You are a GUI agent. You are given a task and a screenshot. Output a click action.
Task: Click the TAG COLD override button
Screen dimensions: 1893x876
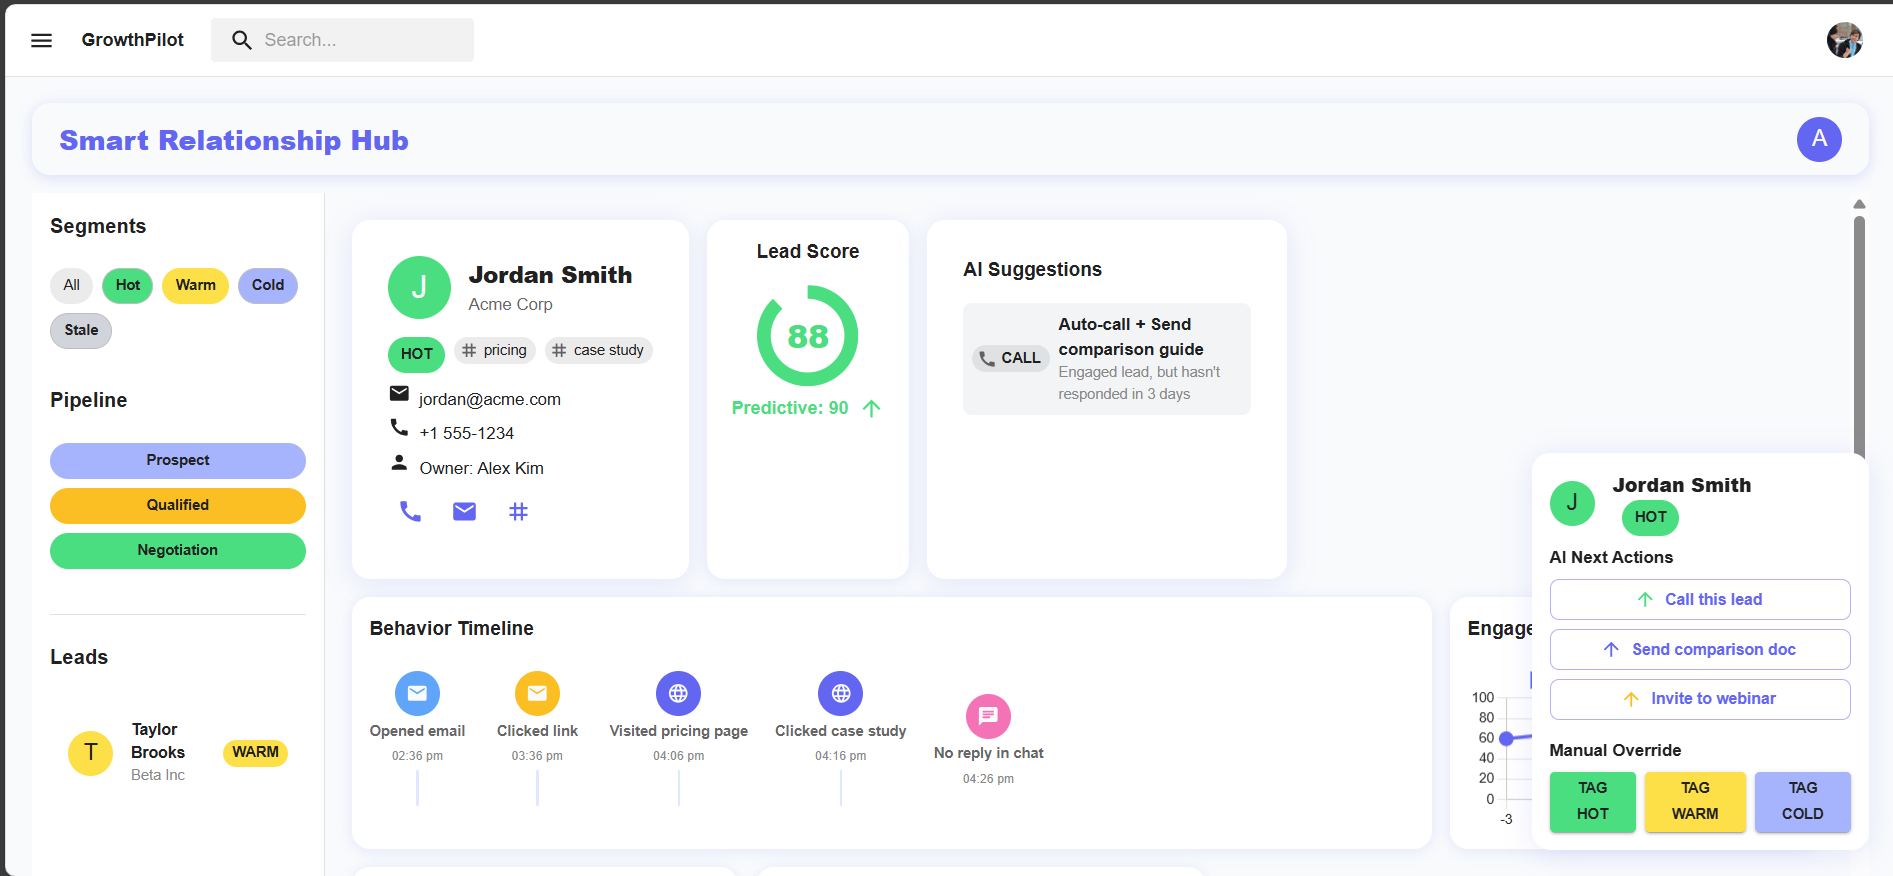1802,801
